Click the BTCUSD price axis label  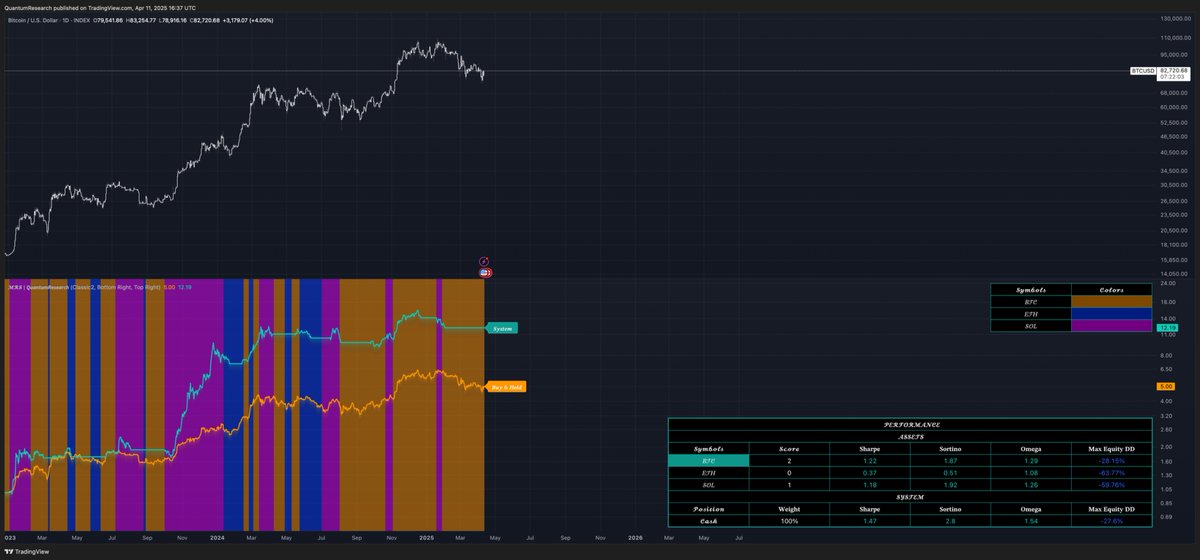click(1143, 72)
